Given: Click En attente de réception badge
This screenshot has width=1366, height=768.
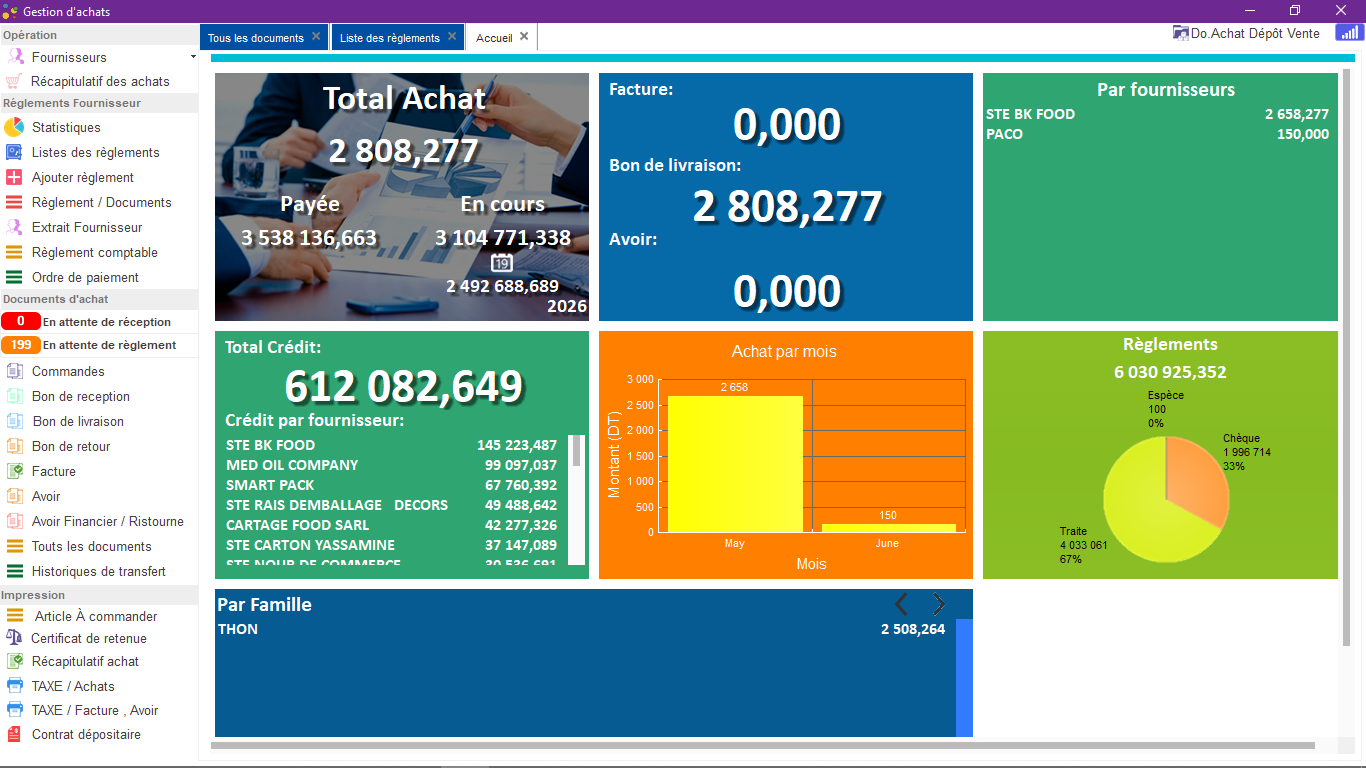Looking at the screenshot, I should click(20, 322).
